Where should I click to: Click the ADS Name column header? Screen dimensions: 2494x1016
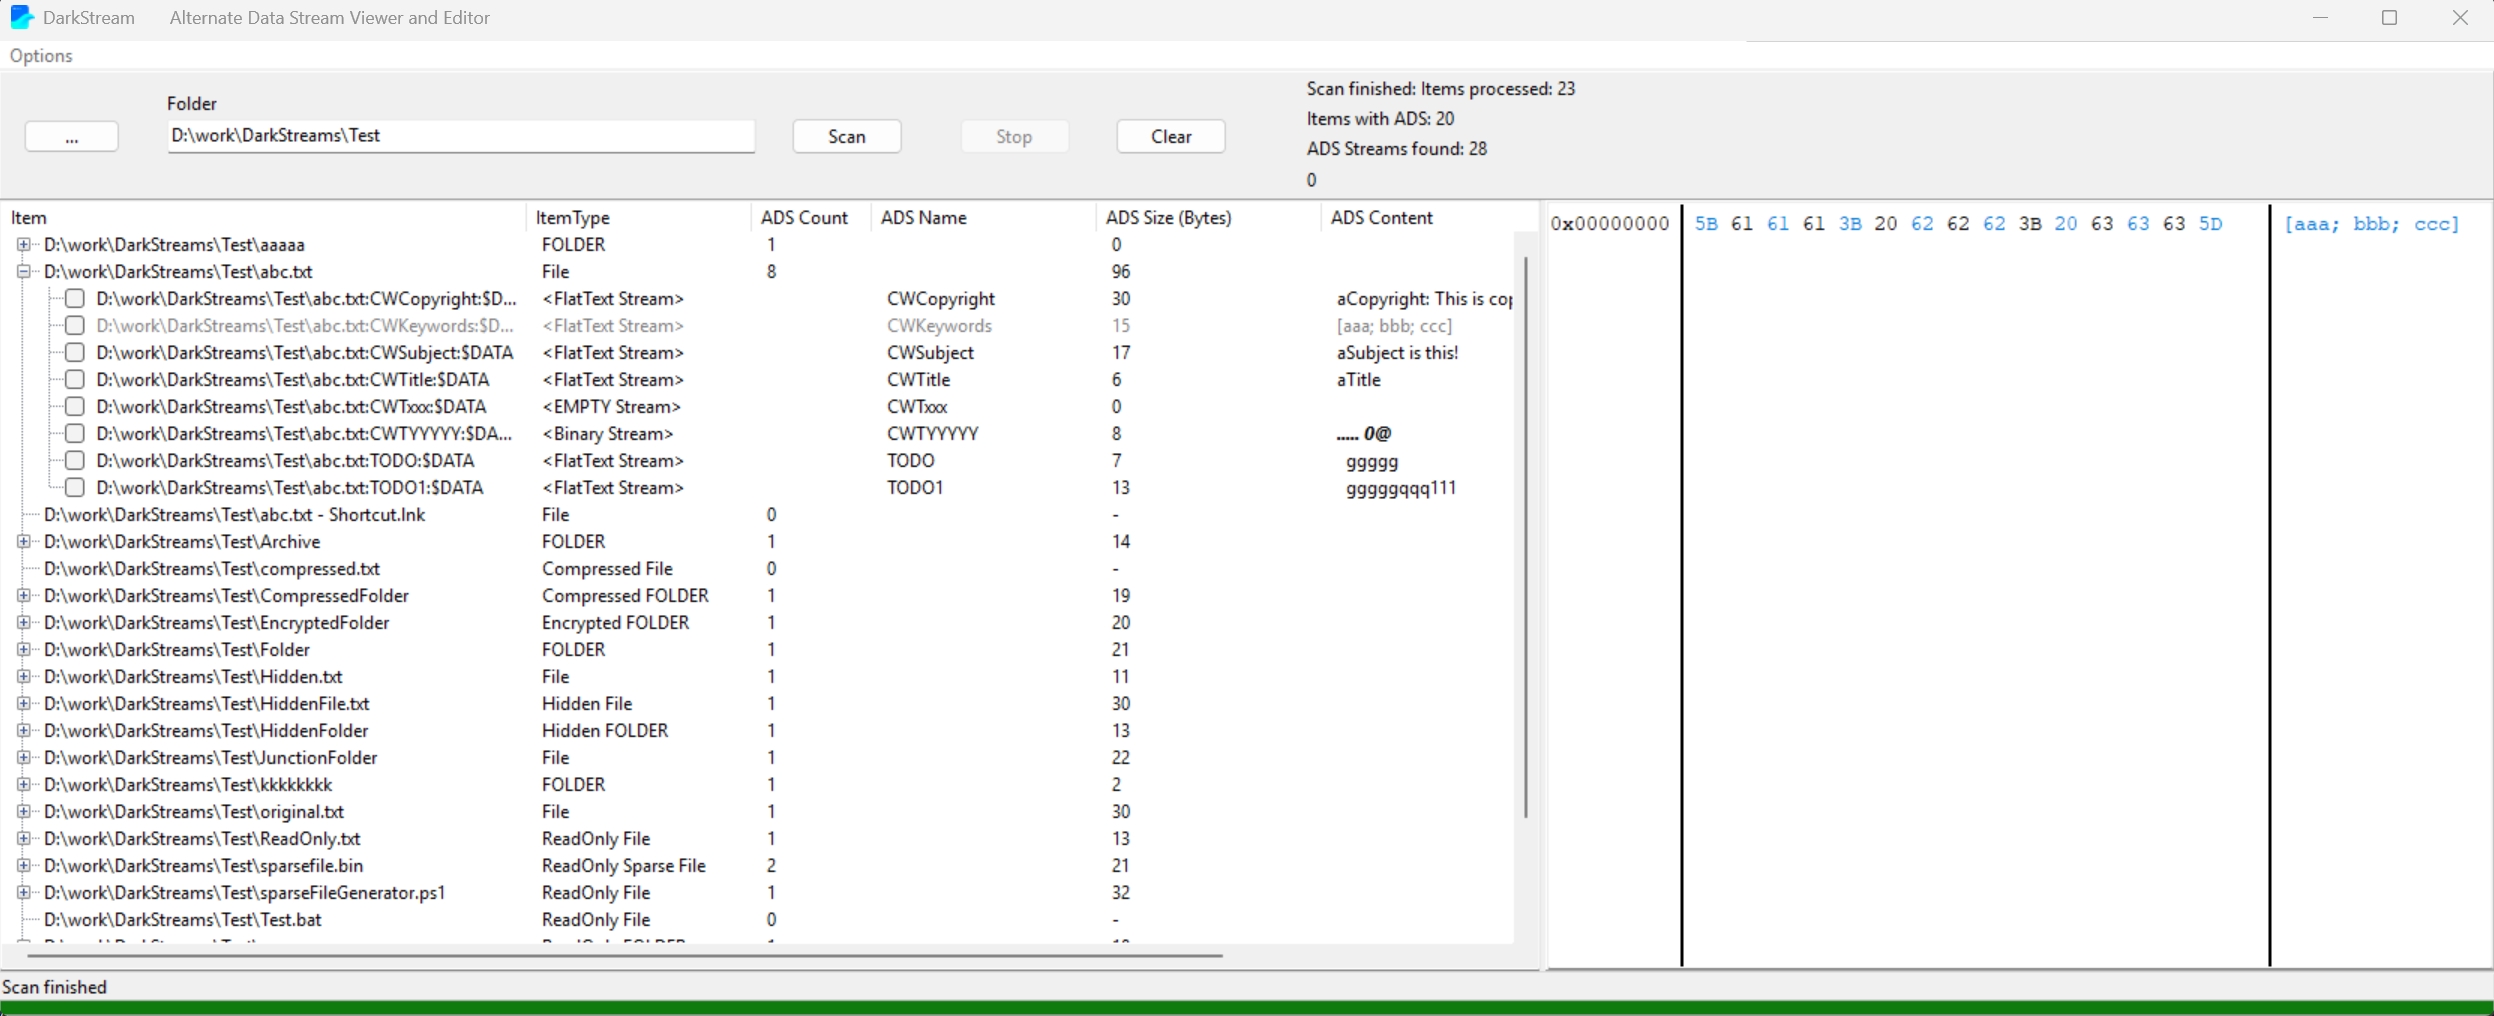pyautogui.click(x=923, y=218)
